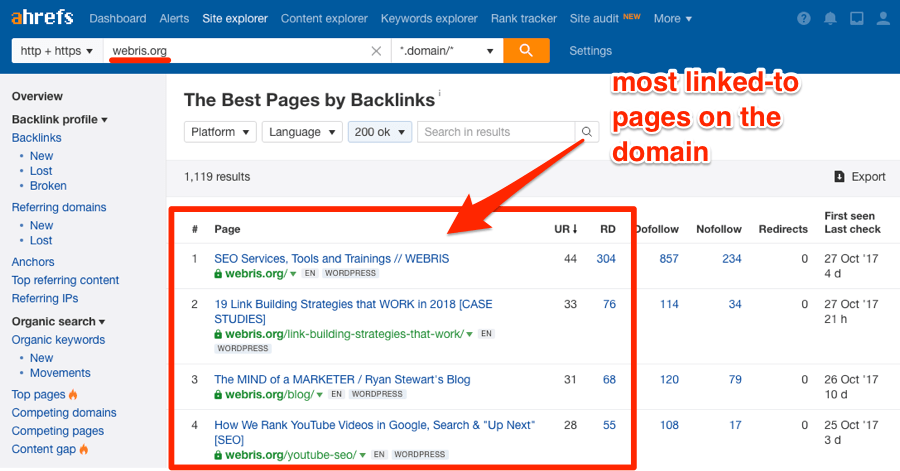
Task: Click dofollow value 857
Action: pos(669,259)
